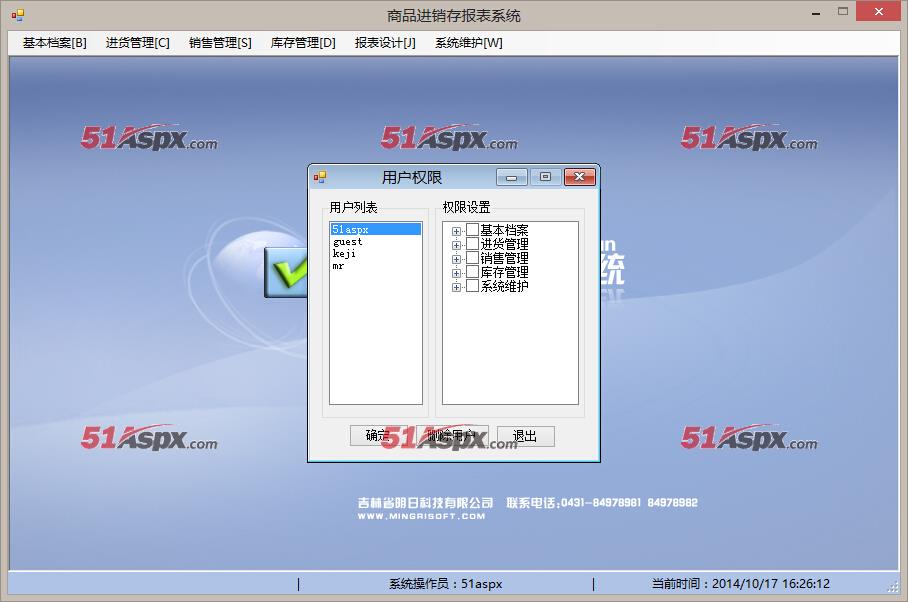Open the 系统维护[W] menu
The width and height of the screenshot is (908, 602).
click(468, 43)
